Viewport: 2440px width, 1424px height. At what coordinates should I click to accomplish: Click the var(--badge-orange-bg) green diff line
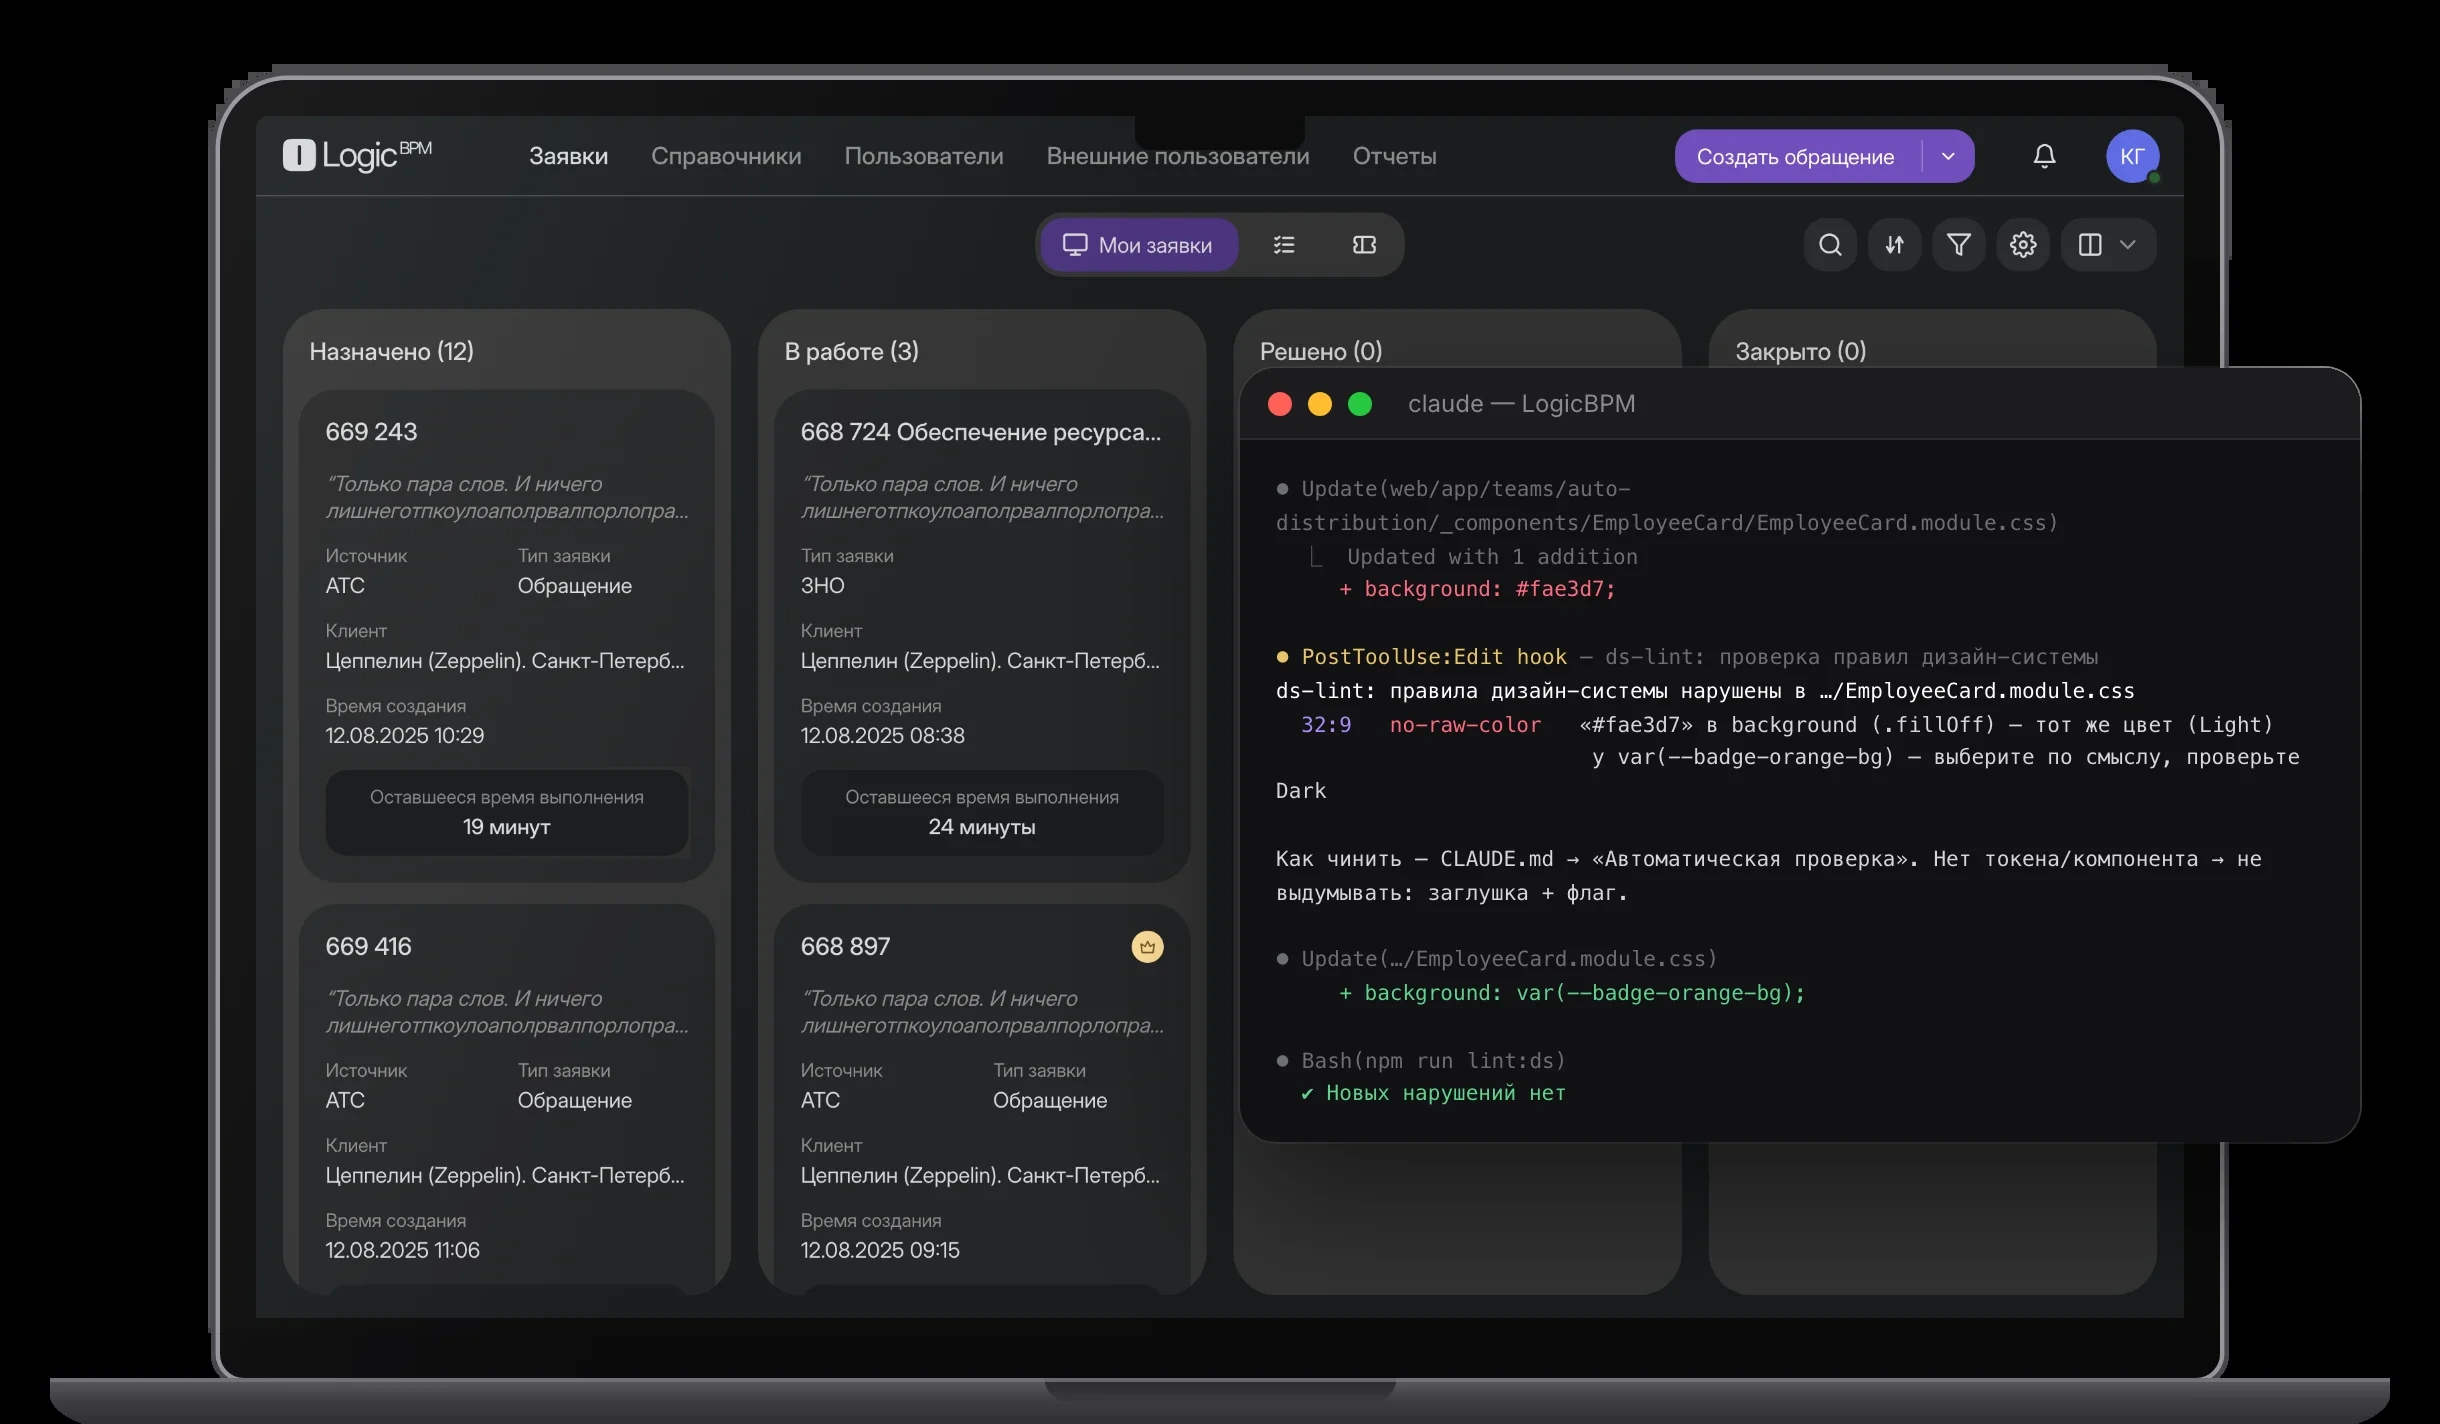[1572, 993]
